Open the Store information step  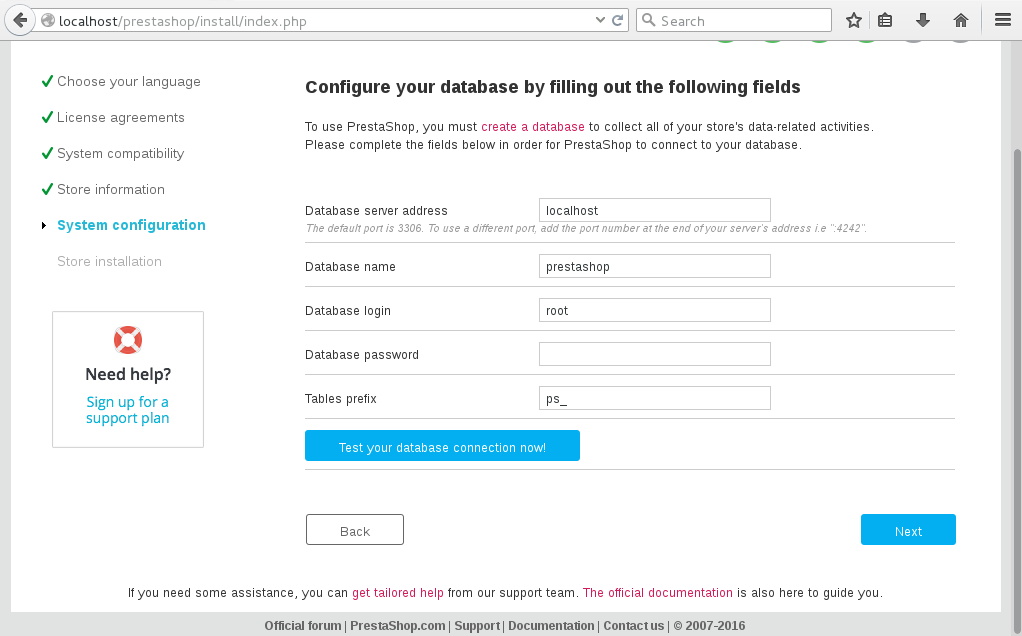(111, 189)
